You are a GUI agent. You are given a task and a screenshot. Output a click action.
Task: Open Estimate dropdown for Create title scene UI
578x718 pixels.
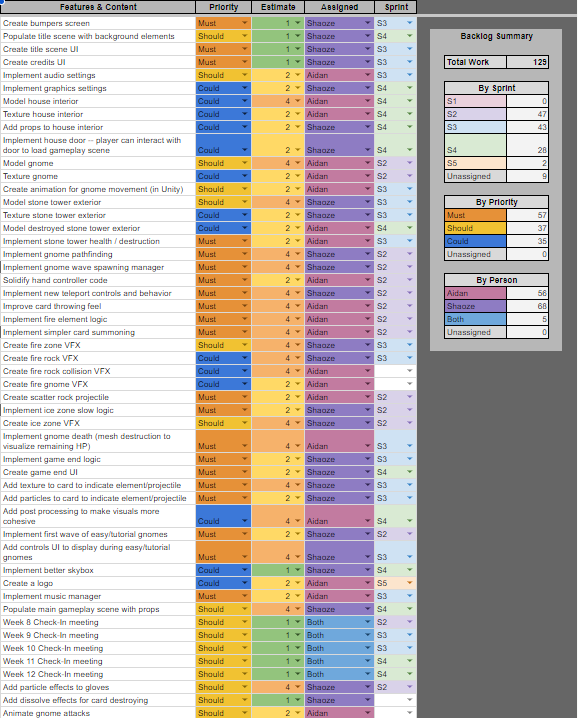[x=298, y=49]
